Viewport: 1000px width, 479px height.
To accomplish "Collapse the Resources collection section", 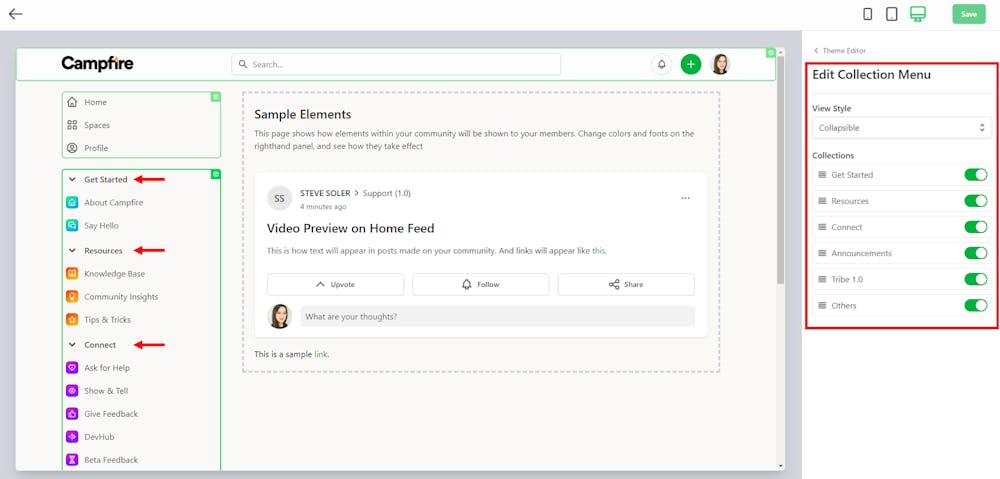I will [x=72, y=251].
